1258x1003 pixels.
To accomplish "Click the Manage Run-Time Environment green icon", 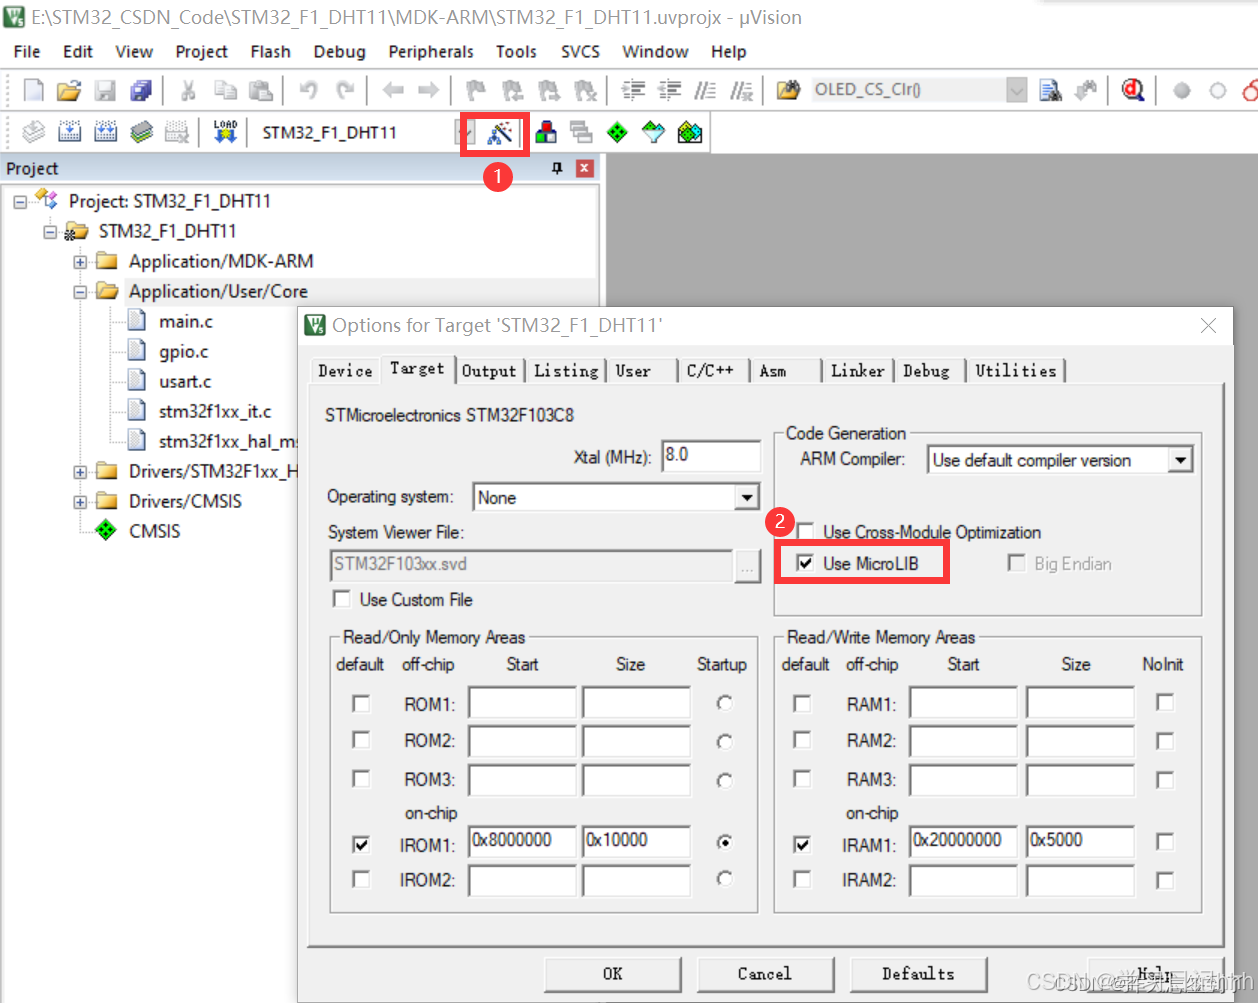I will point(617,132).
